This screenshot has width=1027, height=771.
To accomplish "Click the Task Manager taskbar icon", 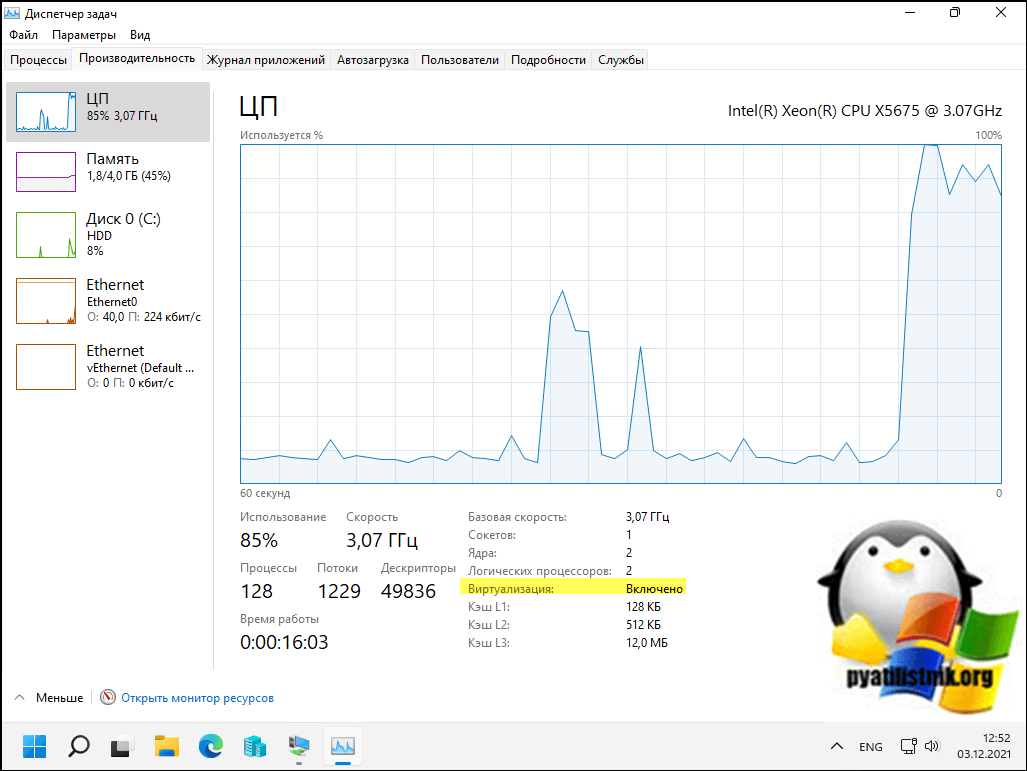I will pyautogui.click(x=343, y=746).
